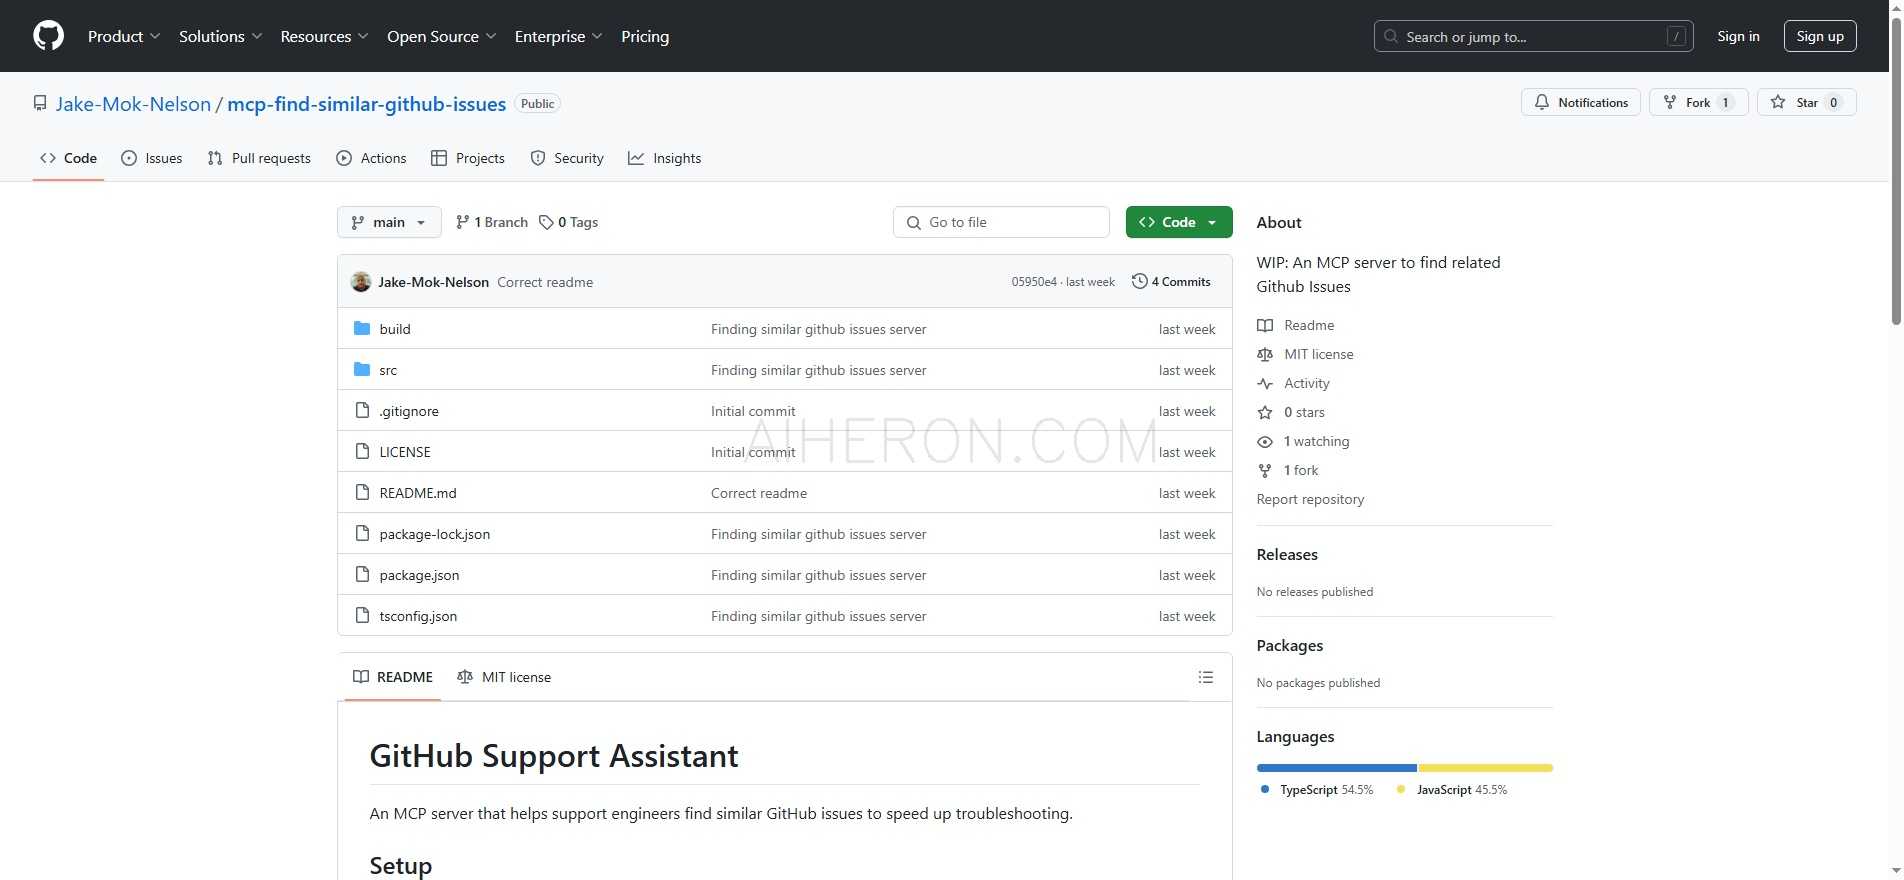Click the file icon beside README.md
Image resolution: width=1904 pixels, height=880 pixels.
[362, 492]
